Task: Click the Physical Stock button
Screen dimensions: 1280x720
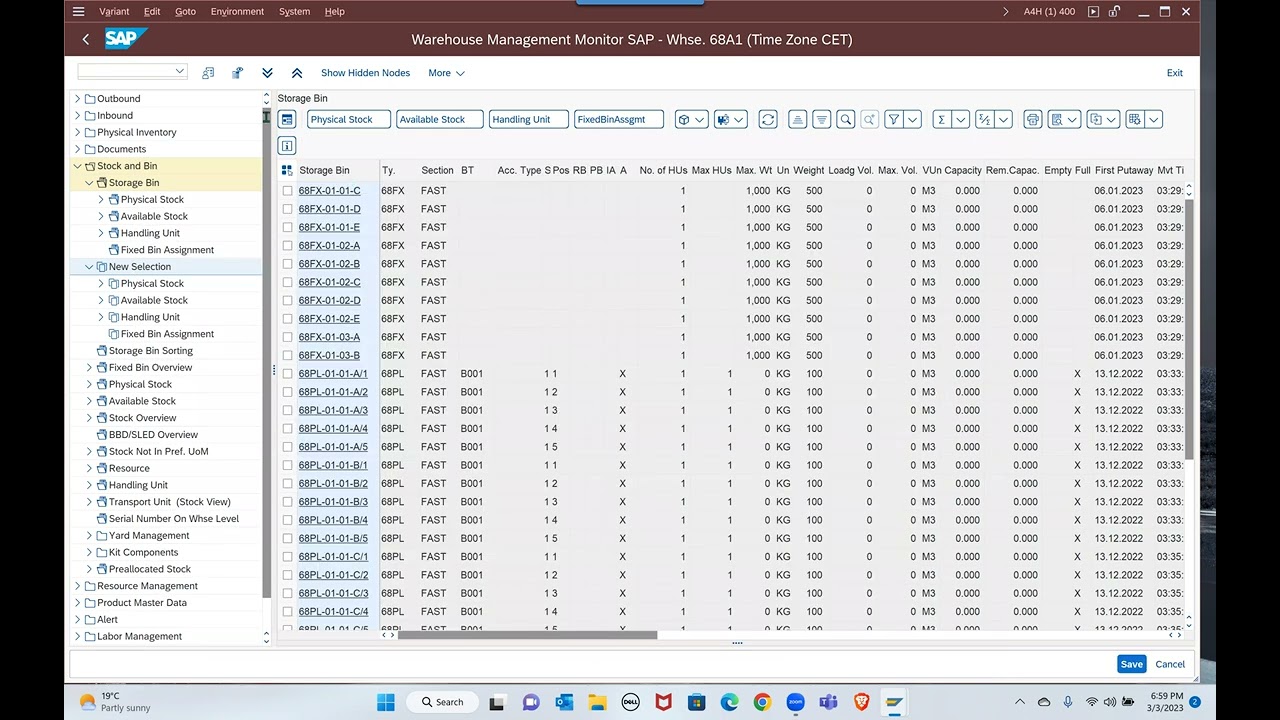Action: (x=348, y=119)
